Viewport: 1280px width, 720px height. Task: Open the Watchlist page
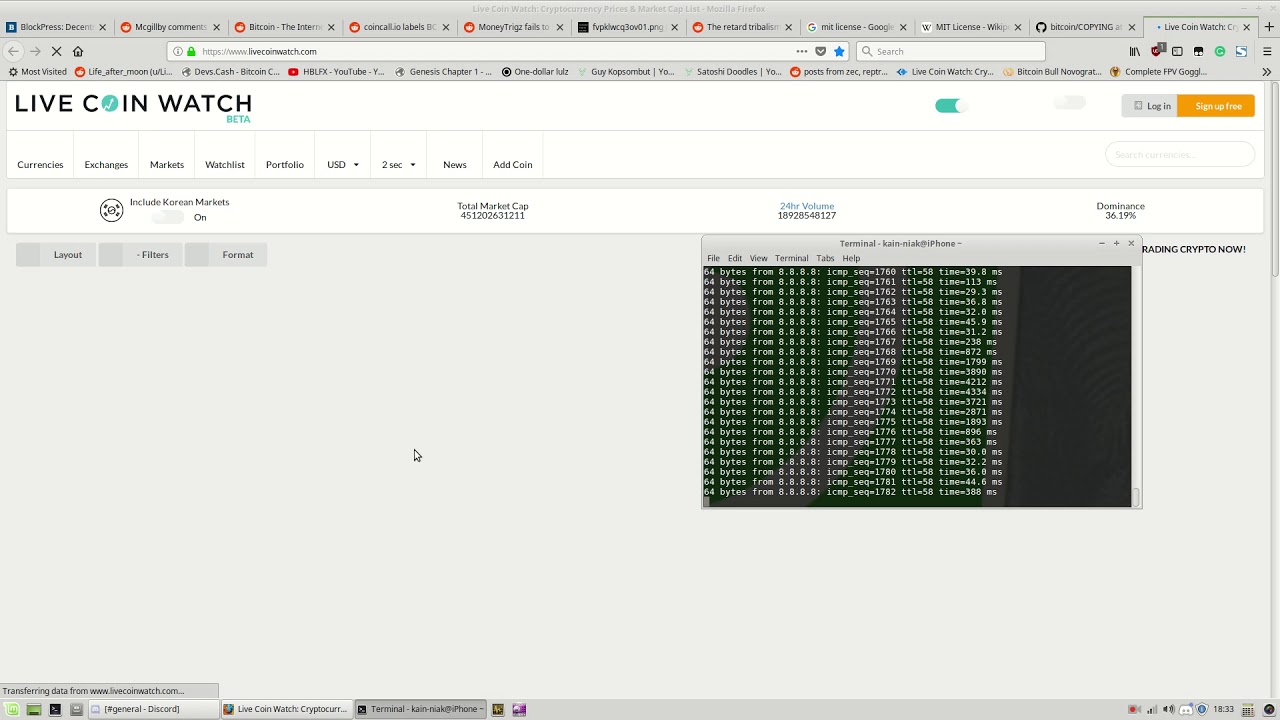click(225, 165)
